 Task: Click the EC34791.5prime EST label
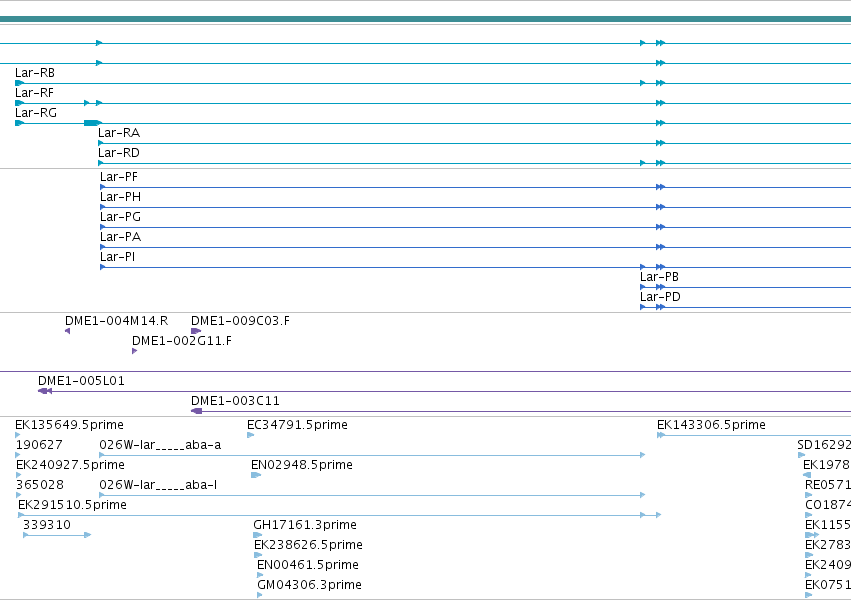tap(297, 425)
